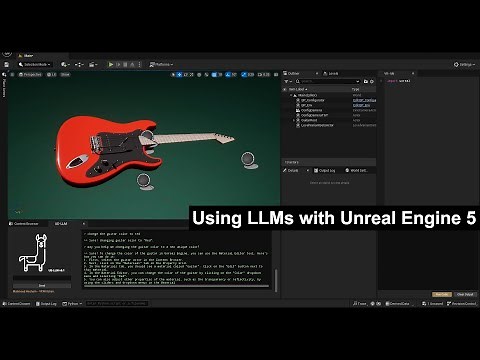Open play mode options three-dot menu
Viewport: 480px width, 360px height.
coord(139,64)
